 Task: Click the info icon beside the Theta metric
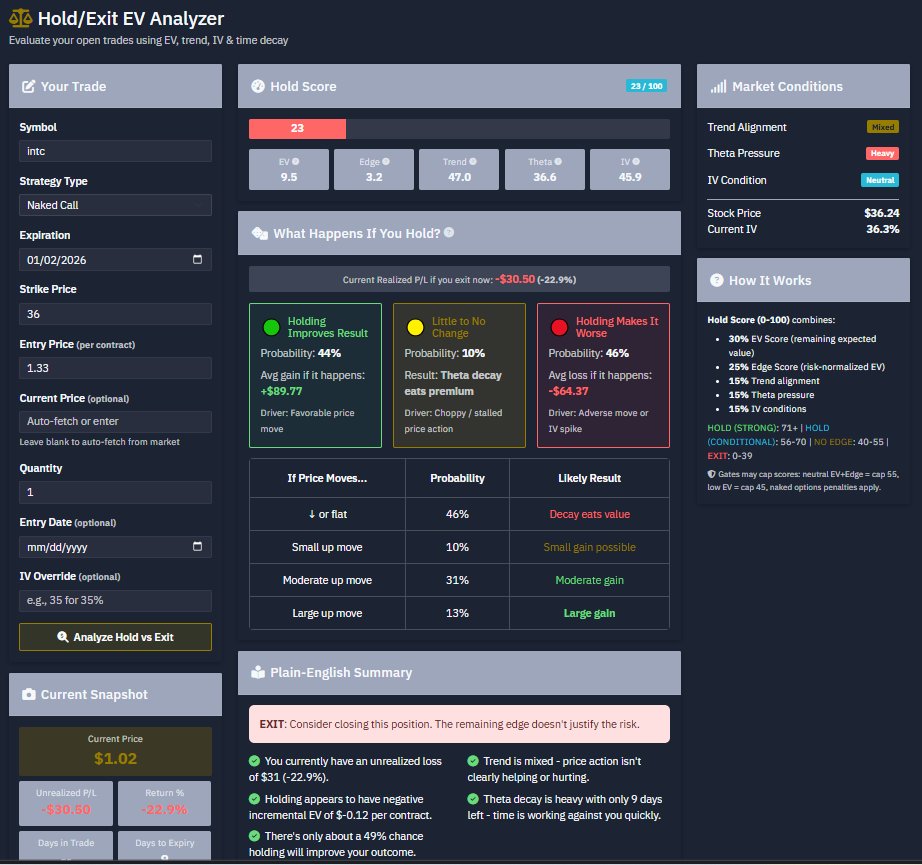pos(559,162)
